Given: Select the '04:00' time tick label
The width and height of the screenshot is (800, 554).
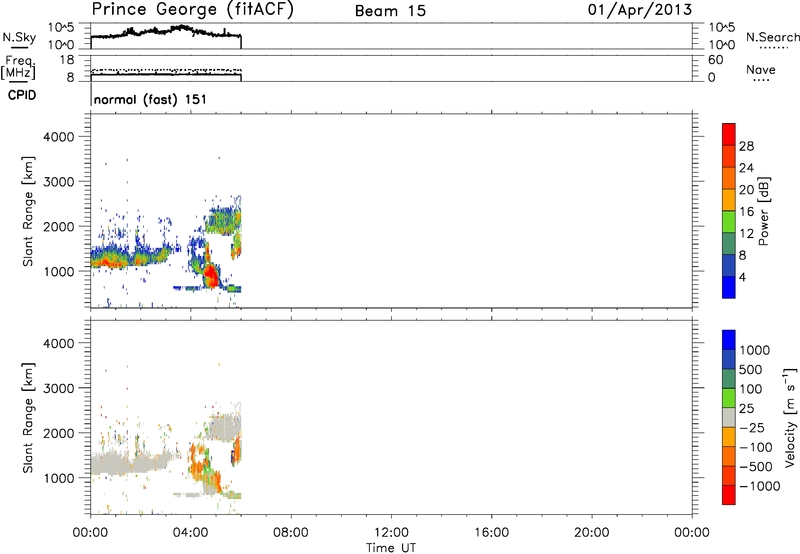Looking at the screenshot, I should tap(191, 533).
